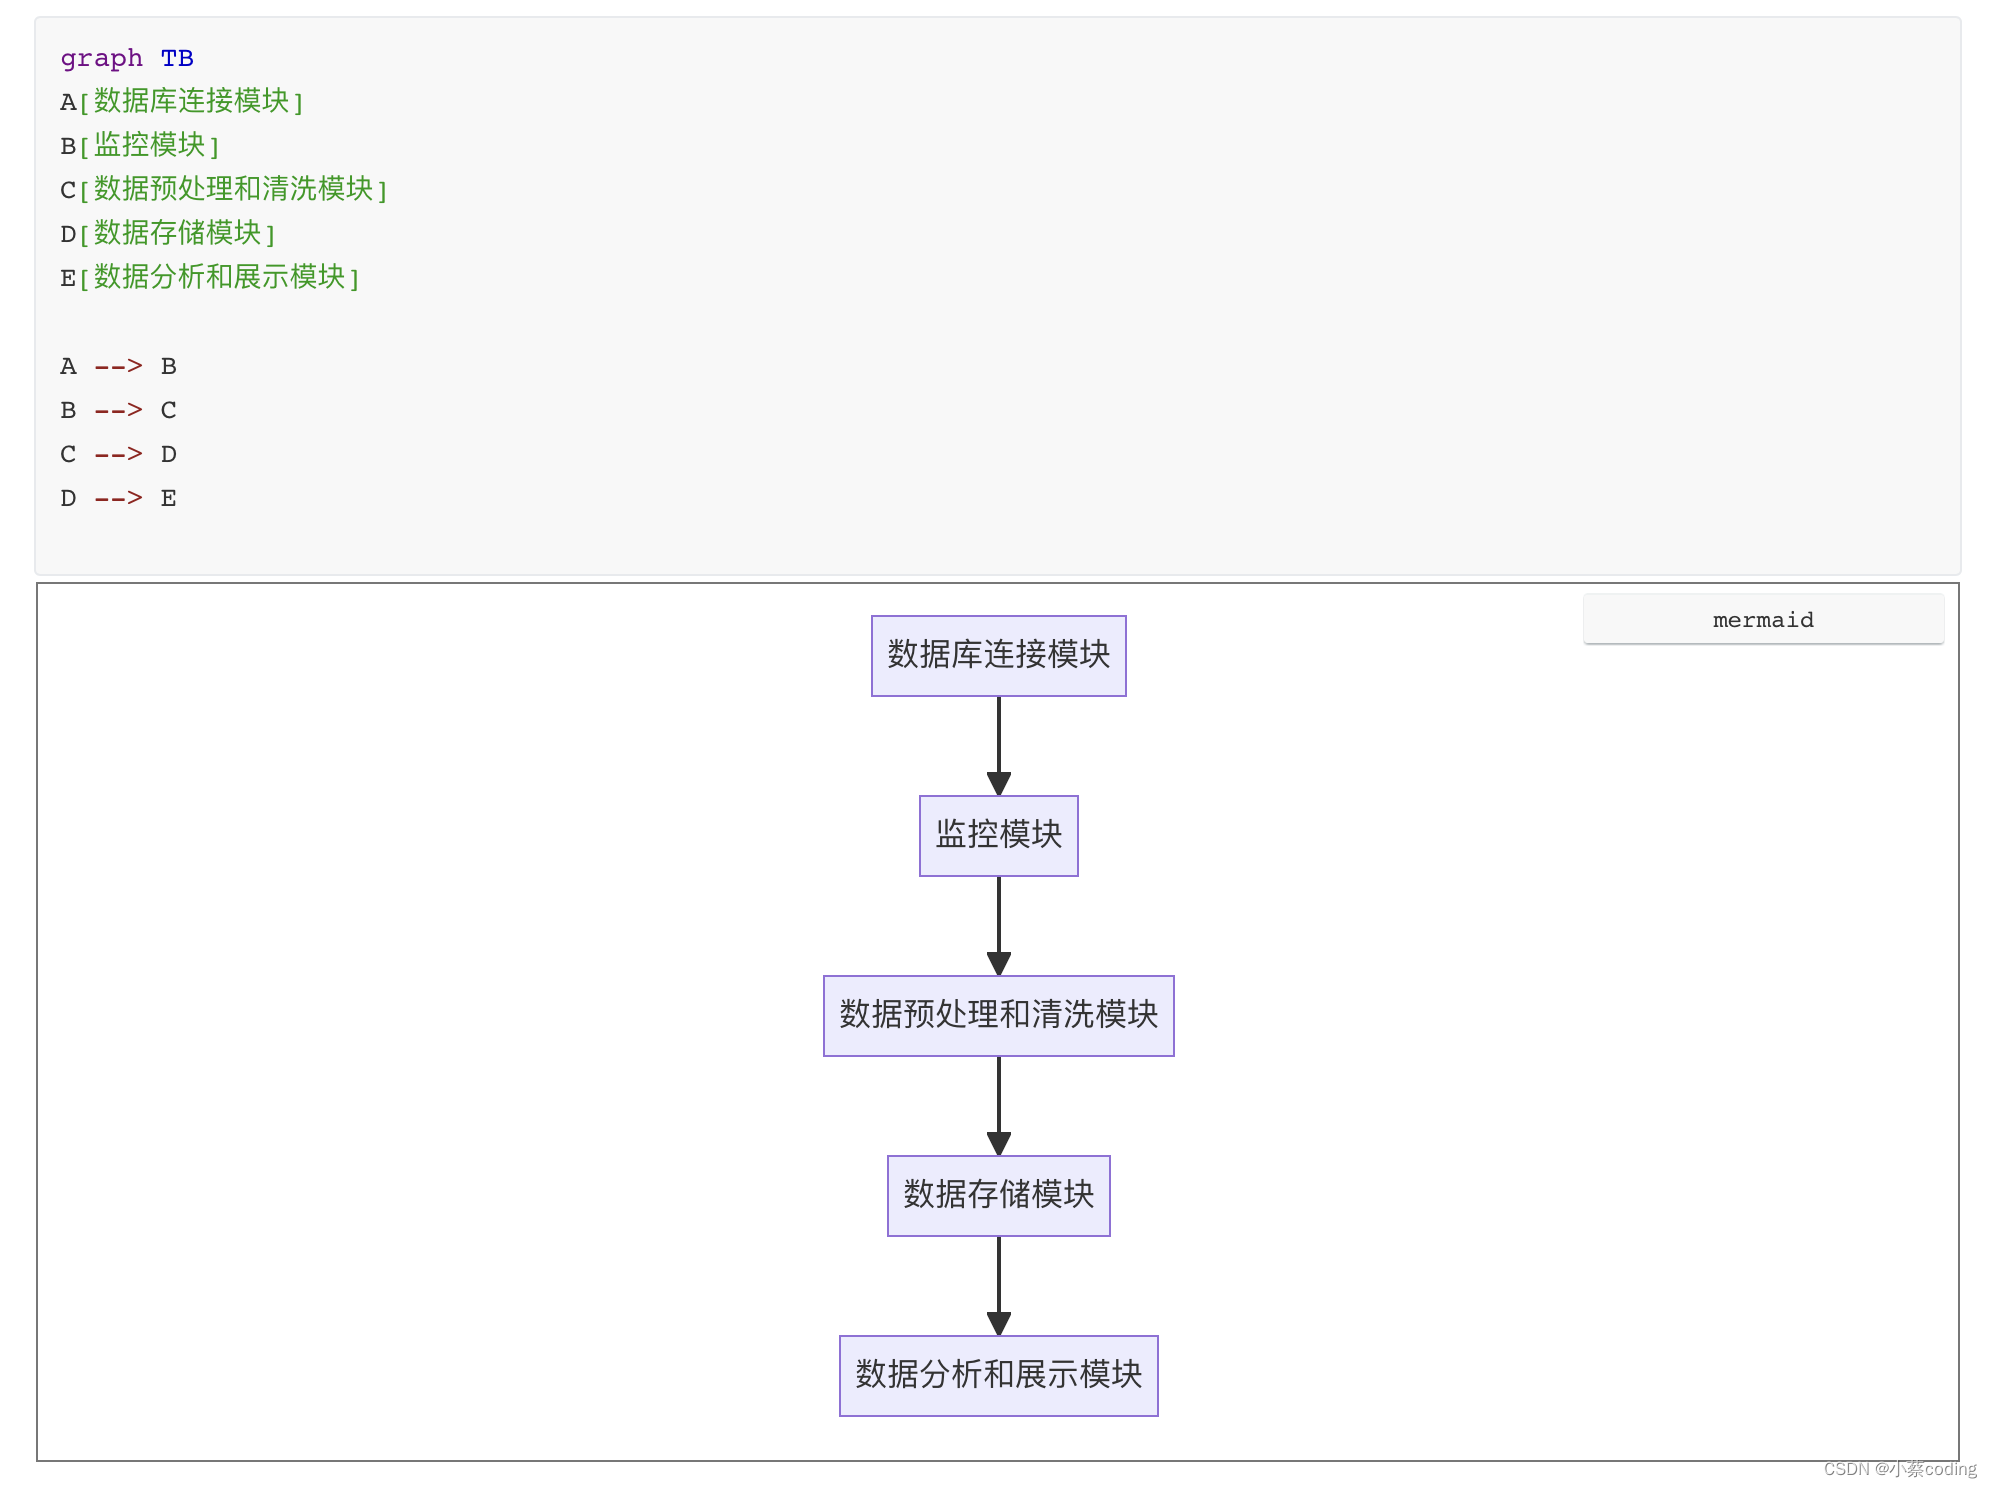Click arrowhead pointing into 数据存储模块 node
This screenshot has width=1992, height=1488.
998,1144
